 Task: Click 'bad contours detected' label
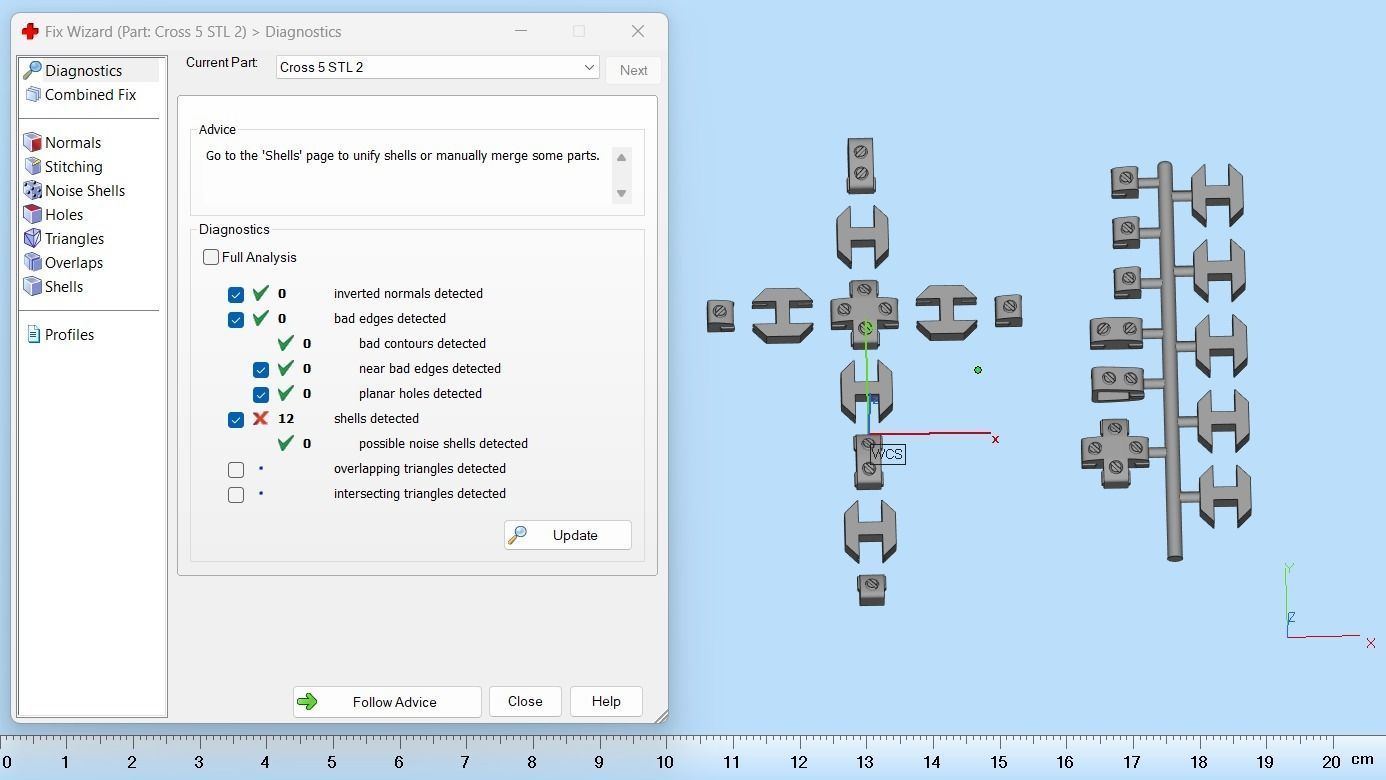pyautogui.click(x=422, y=344)
